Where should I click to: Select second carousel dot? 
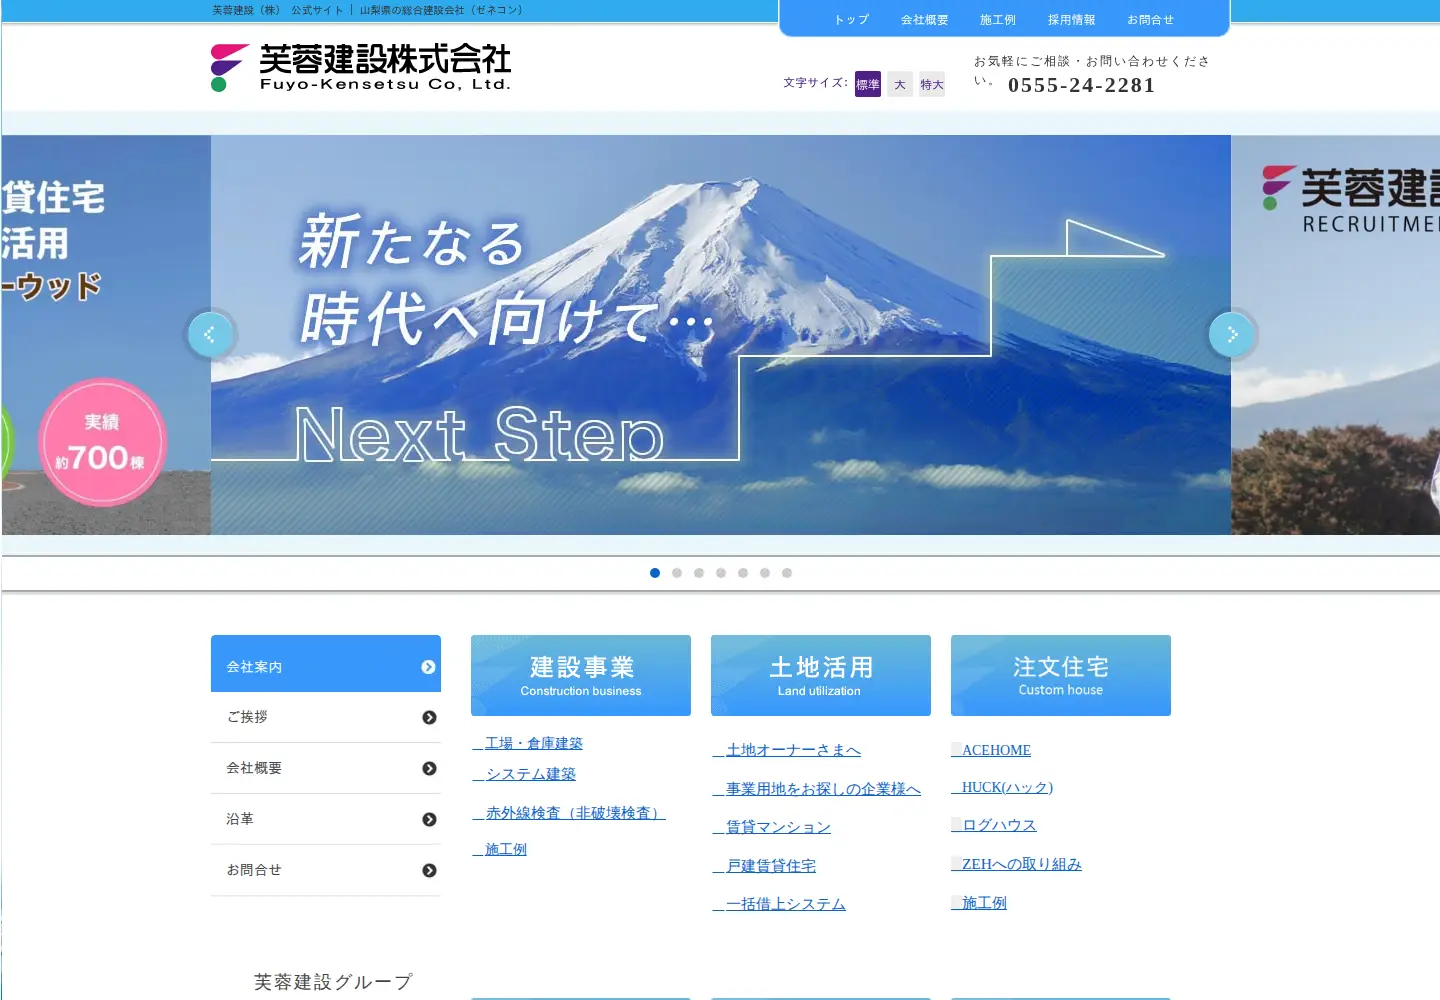click(677, 573)
